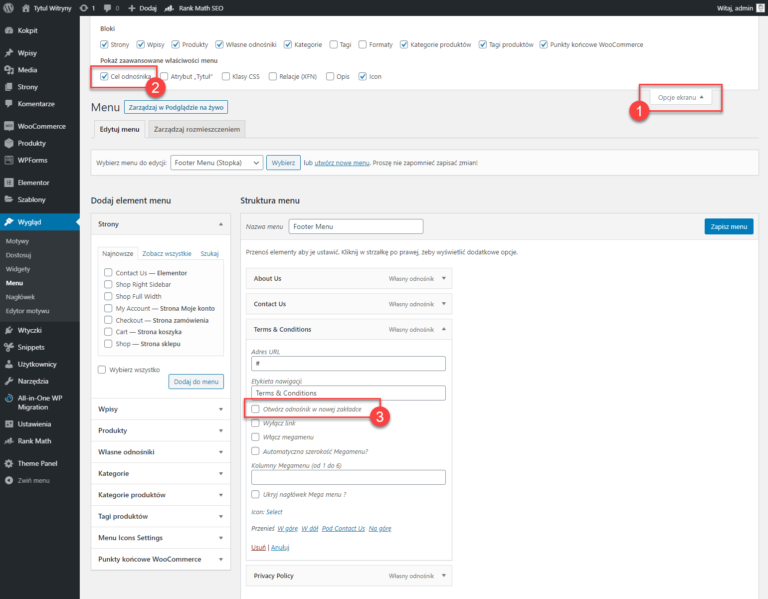Switch to the 'Zarządzaj rozmieszczeniem' tab
Screen dimensions: 768x599
click(196, 129)
